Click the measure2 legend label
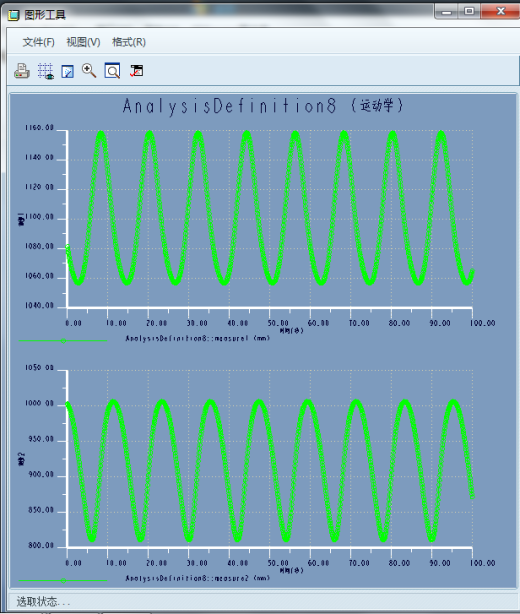The width and height of the screenshot is (520, 614). 198,578
